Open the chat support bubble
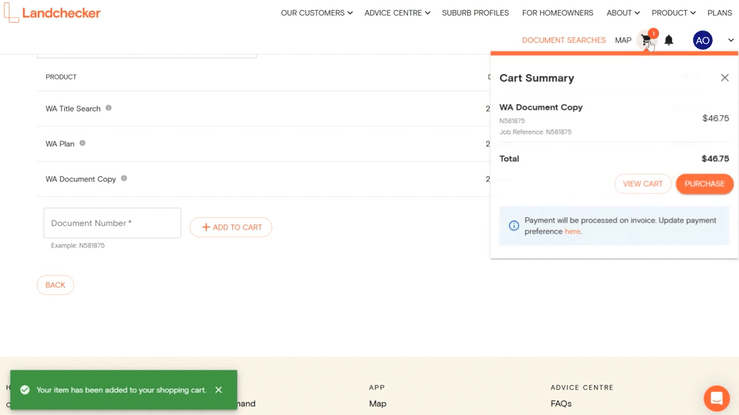This screenshot has height=415, width=739. 716,398
